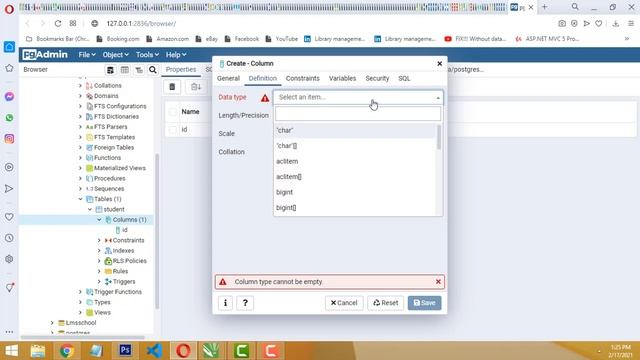Switch to the Variables tab in dialog
The image size is (640, 360).
(x=342, y=78)
